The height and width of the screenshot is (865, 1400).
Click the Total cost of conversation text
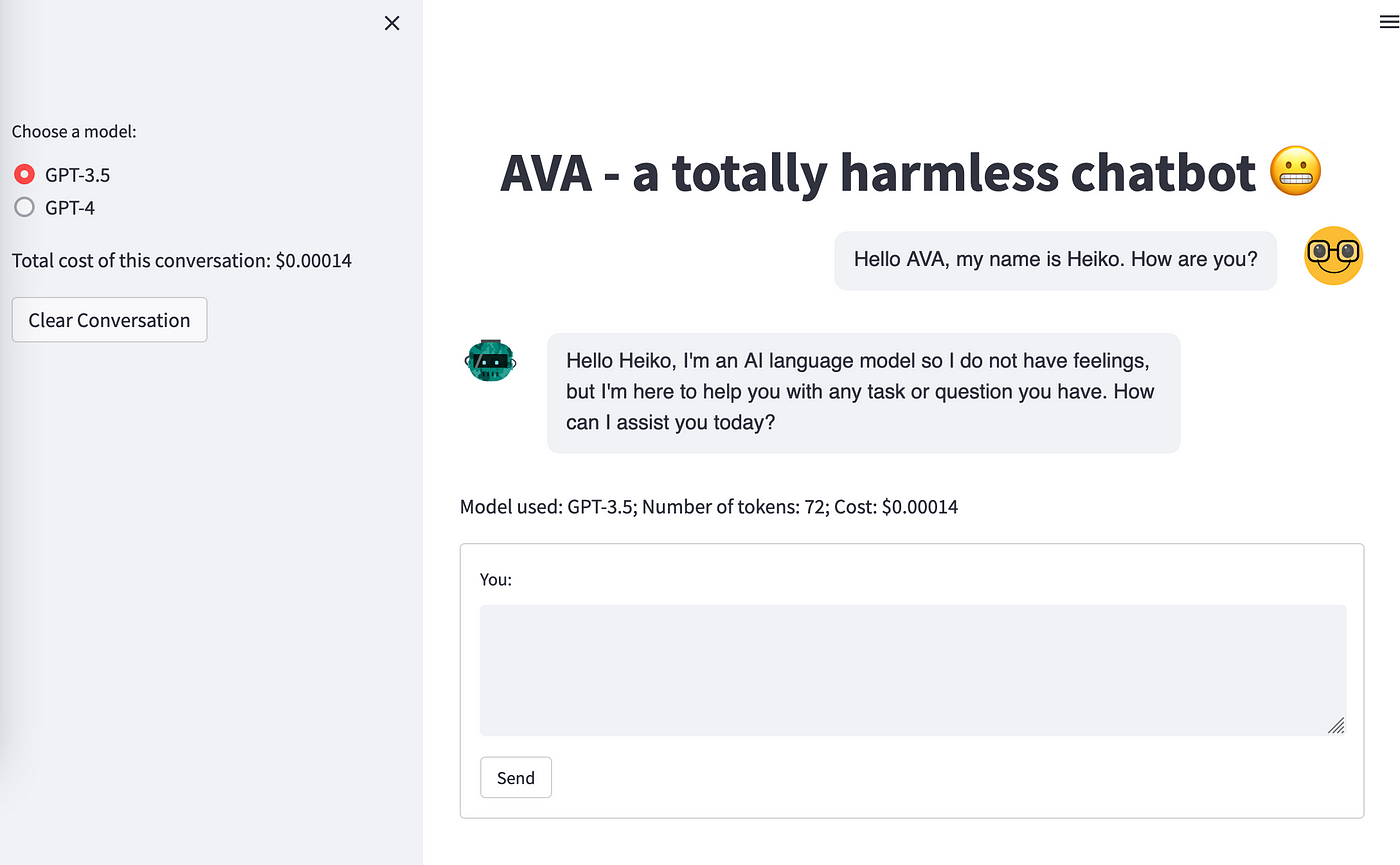pyautogui.click(x=182, y=261)
